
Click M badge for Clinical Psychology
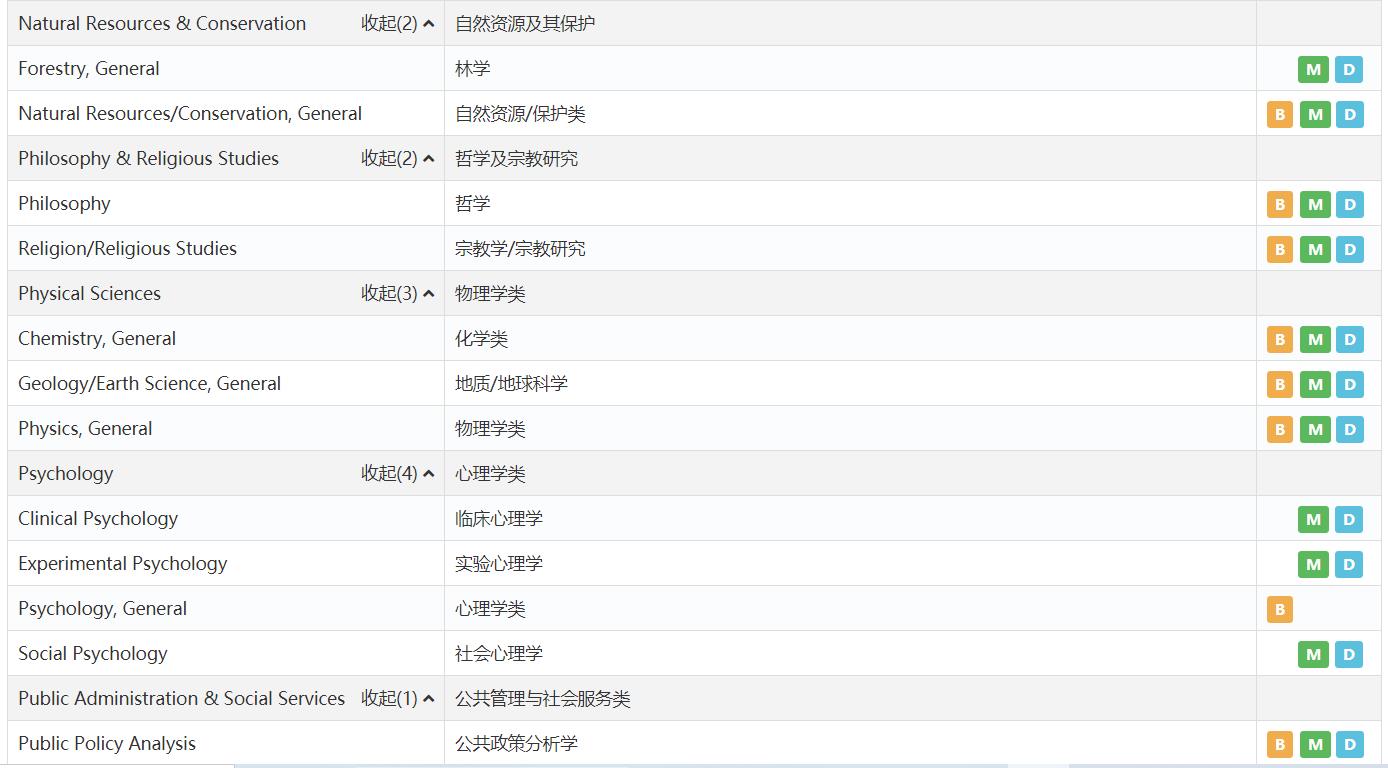1314,519
